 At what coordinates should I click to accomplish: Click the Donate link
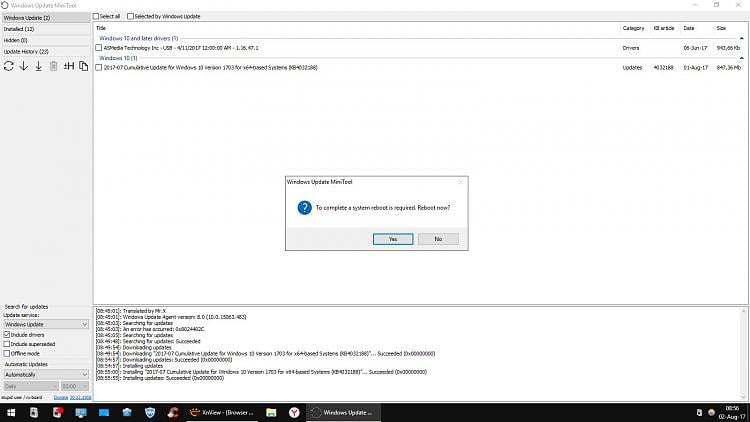point(61,398)
